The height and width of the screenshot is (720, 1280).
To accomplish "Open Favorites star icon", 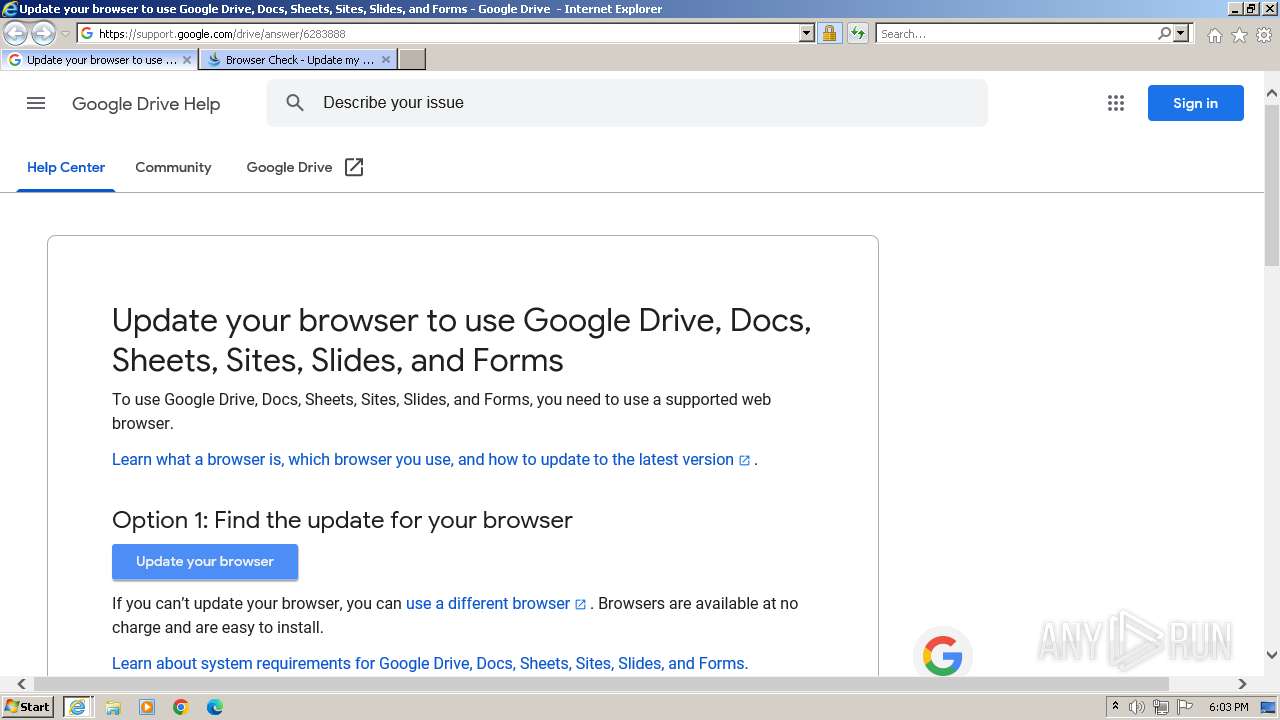I will point(1239,35).
